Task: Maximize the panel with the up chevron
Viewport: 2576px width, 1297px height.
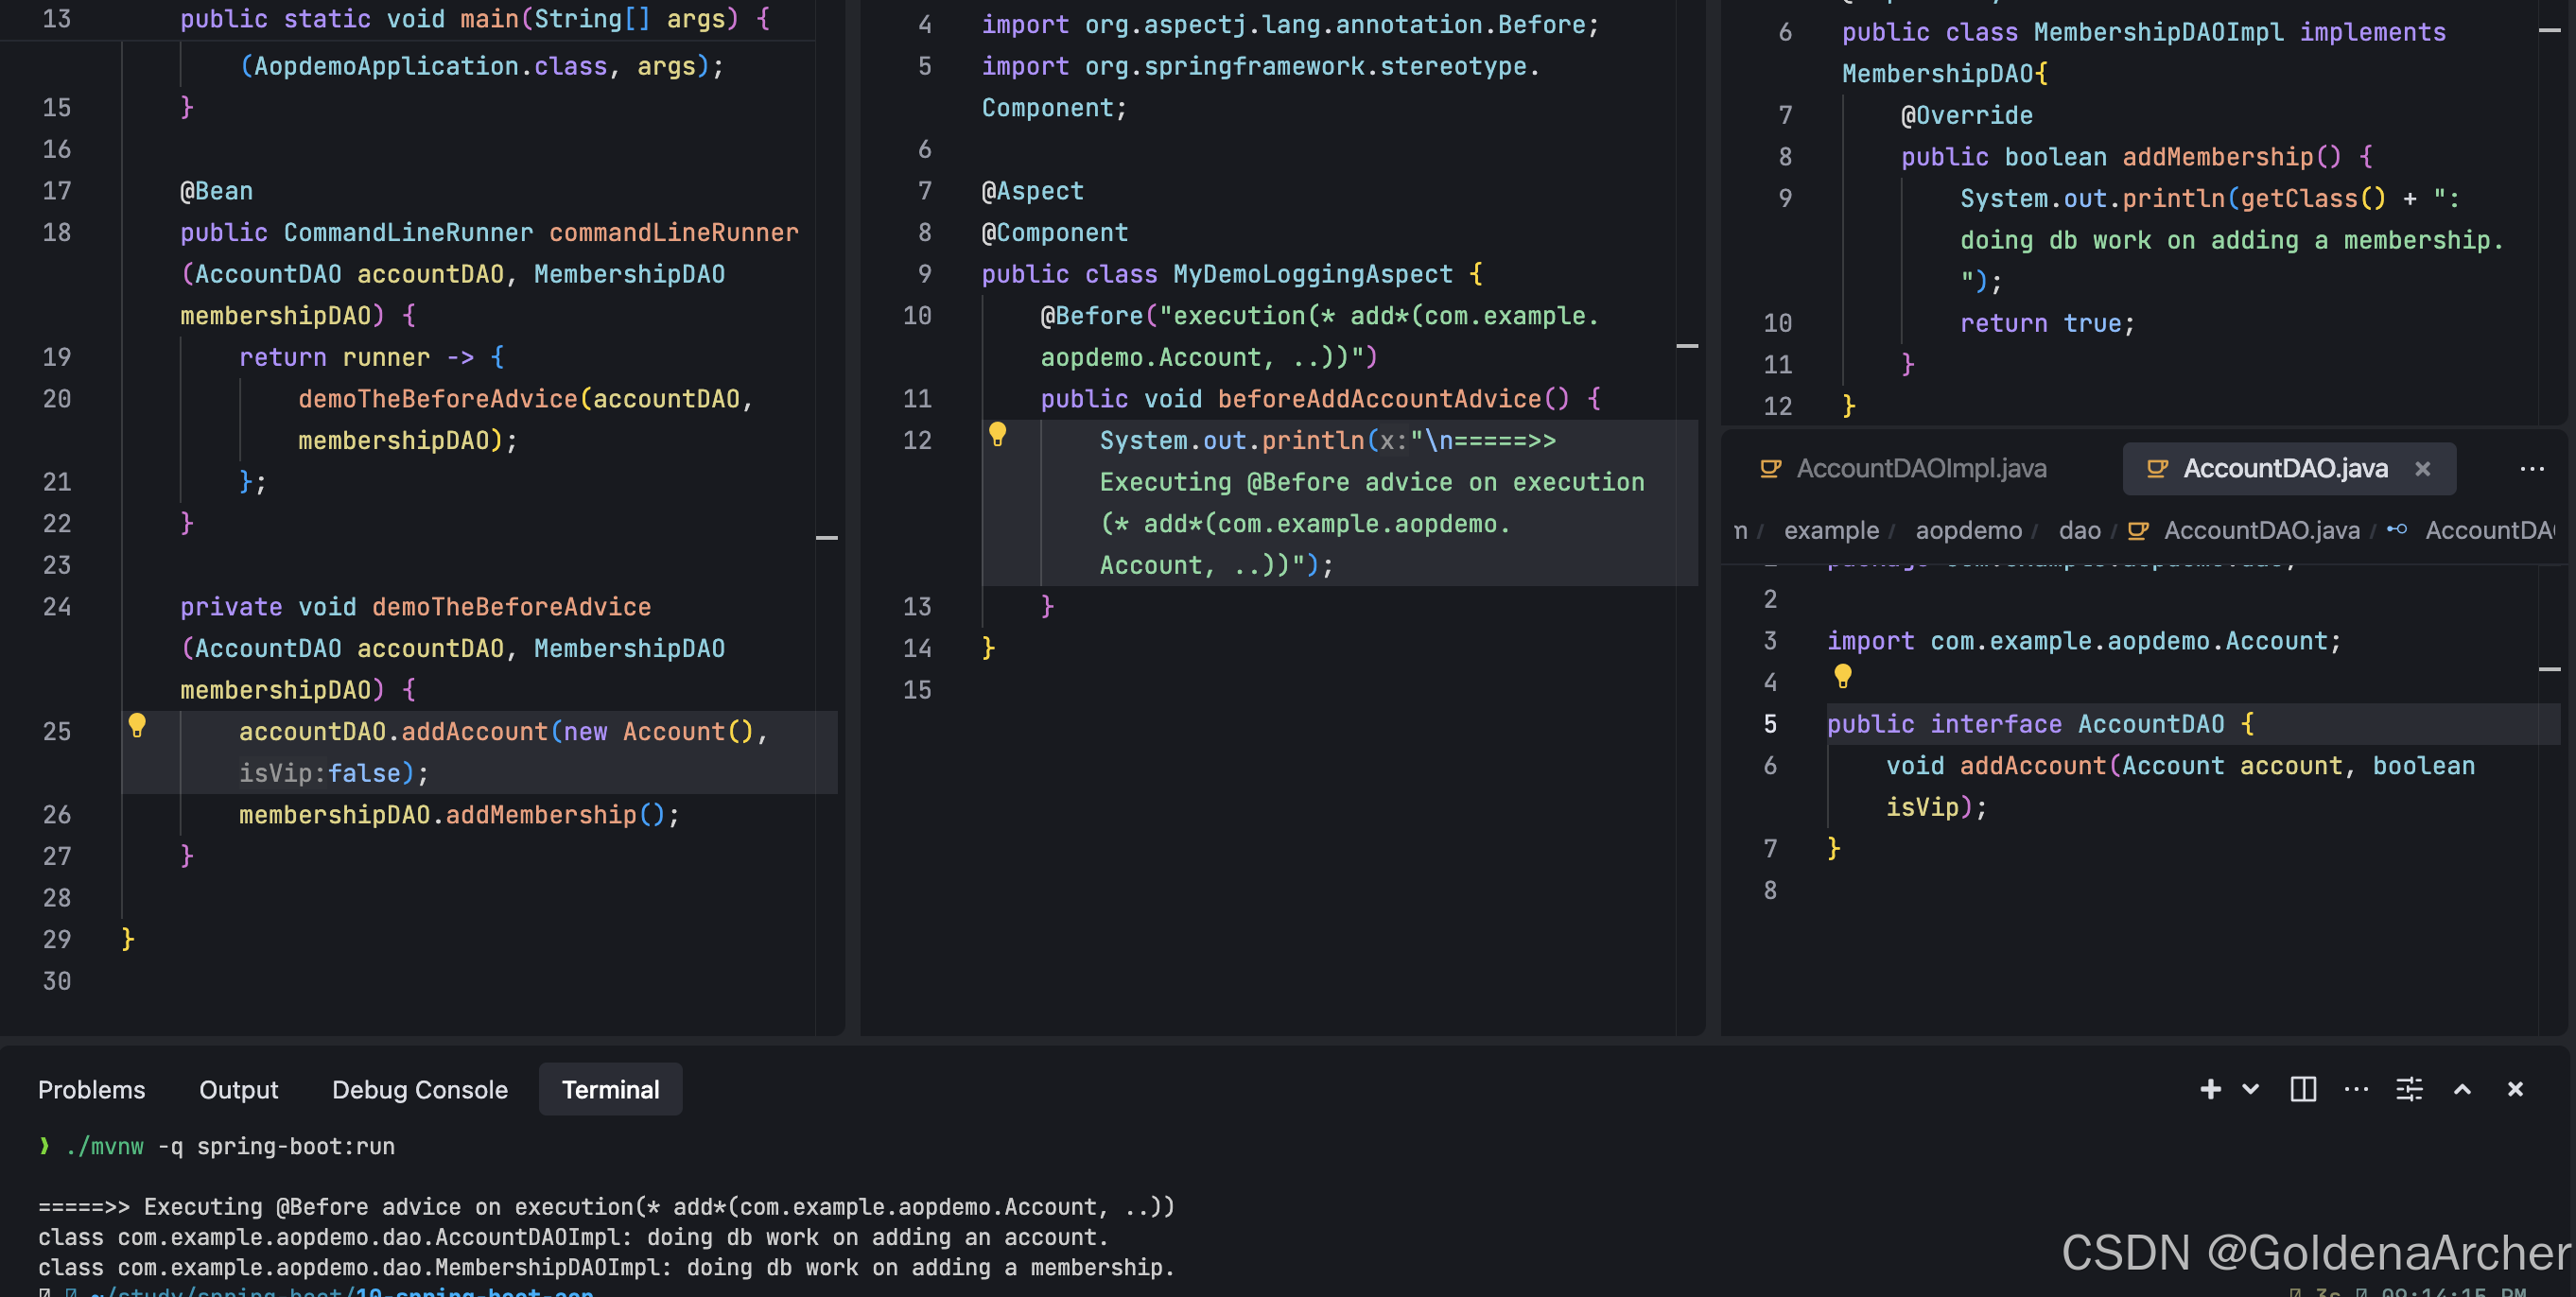Action: click(x=2462, y=1089)
